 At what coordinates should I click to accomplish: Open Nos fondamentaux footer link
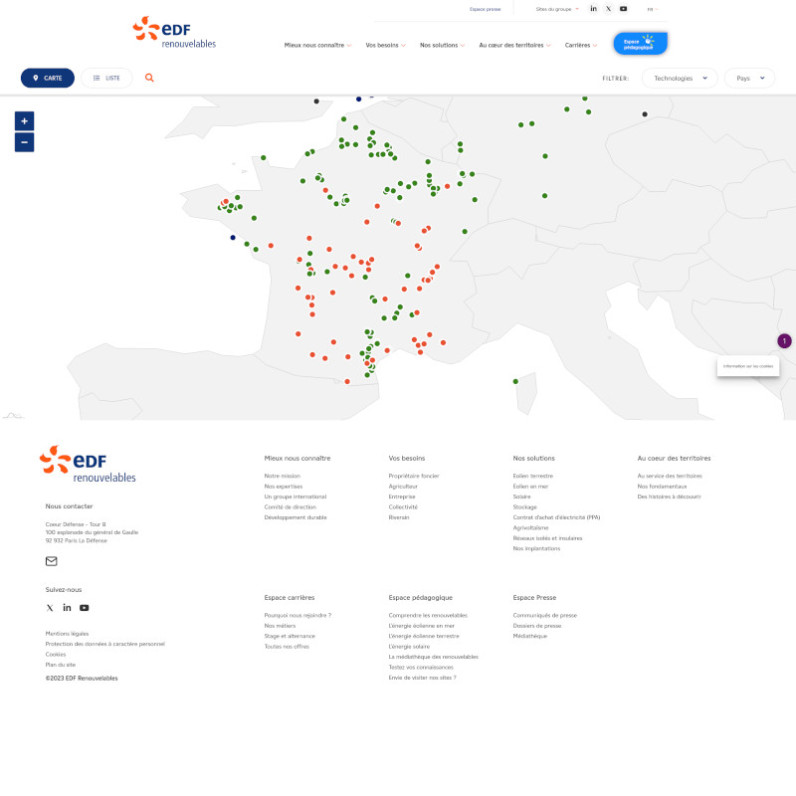pos(662,486)
